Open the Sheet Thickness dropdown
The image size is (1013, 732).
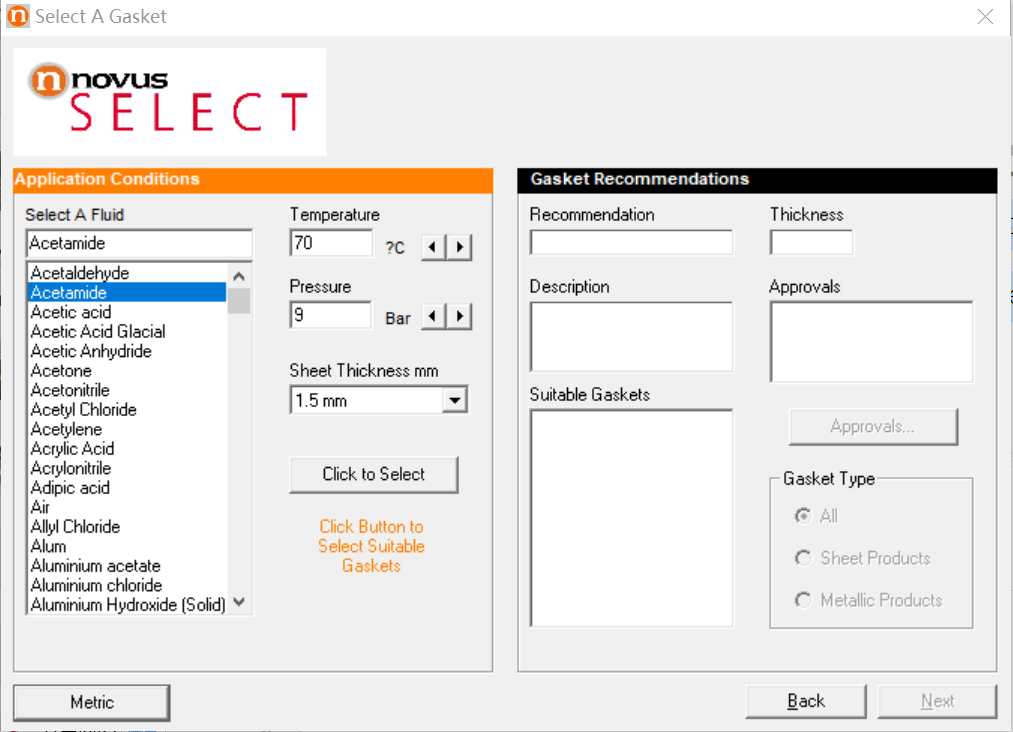454,401
